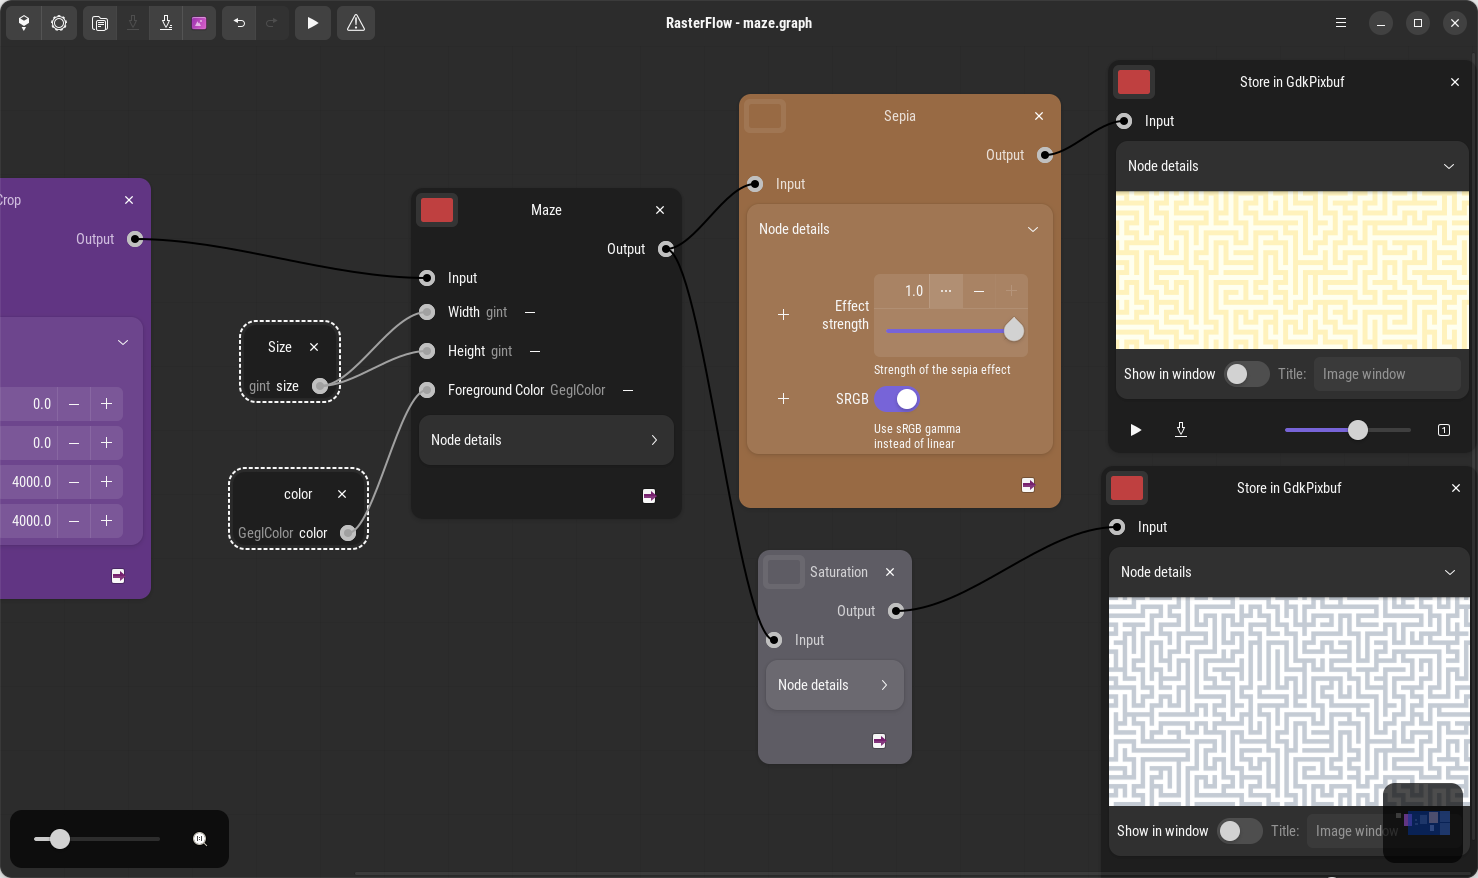Click the add node icon in toolbar
The height and width of the screenshot is (878, 1478).
(24, 23)
